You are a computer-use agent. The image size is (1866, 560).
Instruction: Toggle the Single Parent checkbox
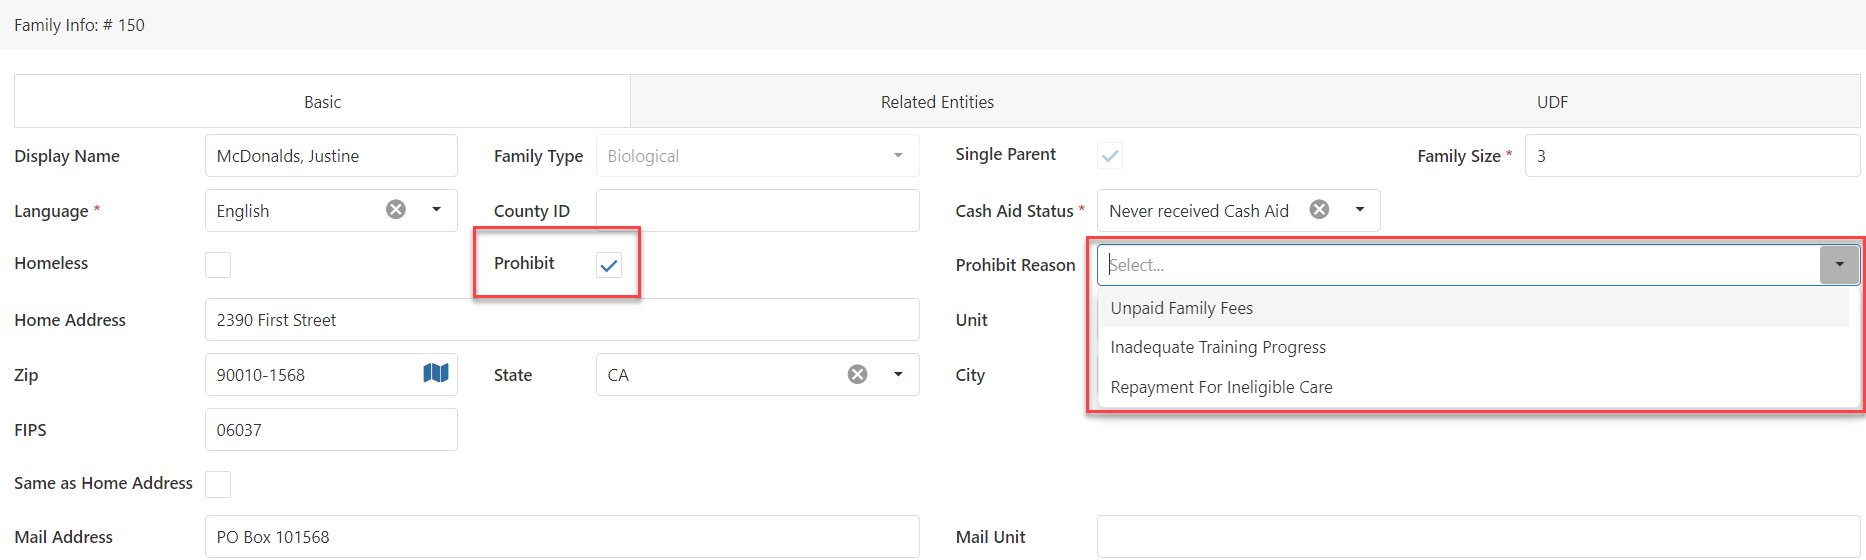point(1110,156)
